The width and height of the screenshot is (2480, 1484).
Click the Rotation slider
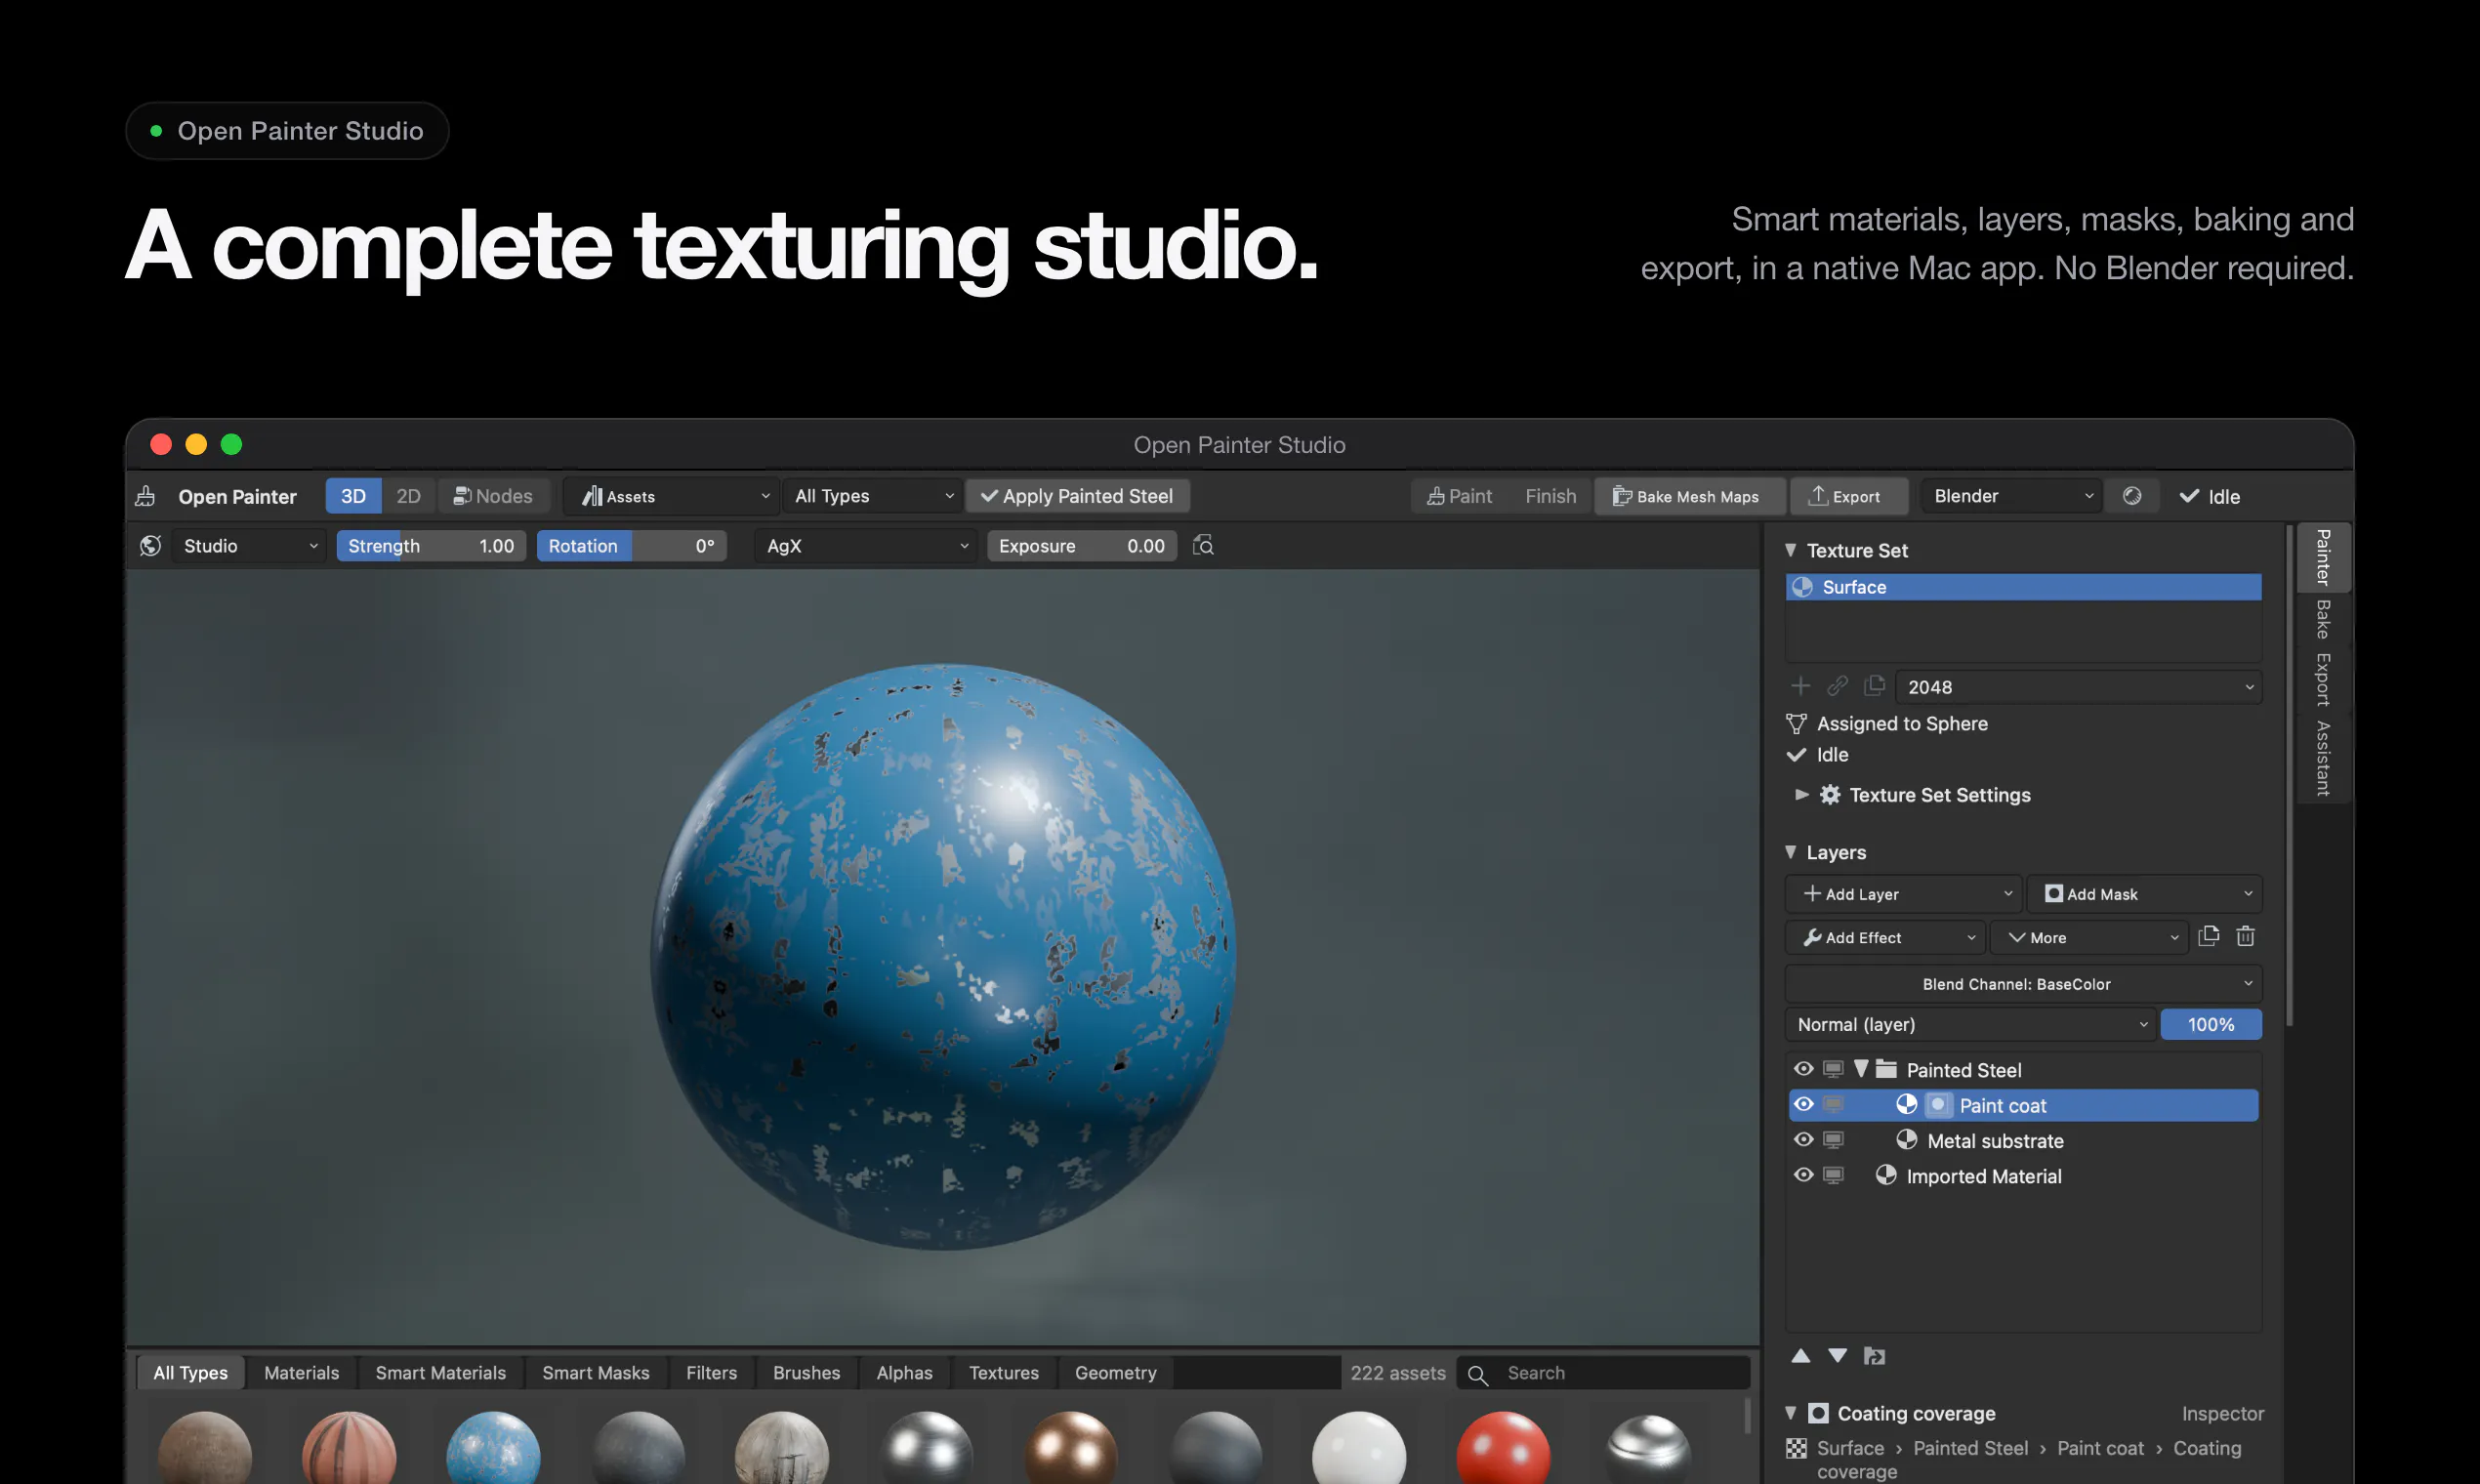point(631,546)
